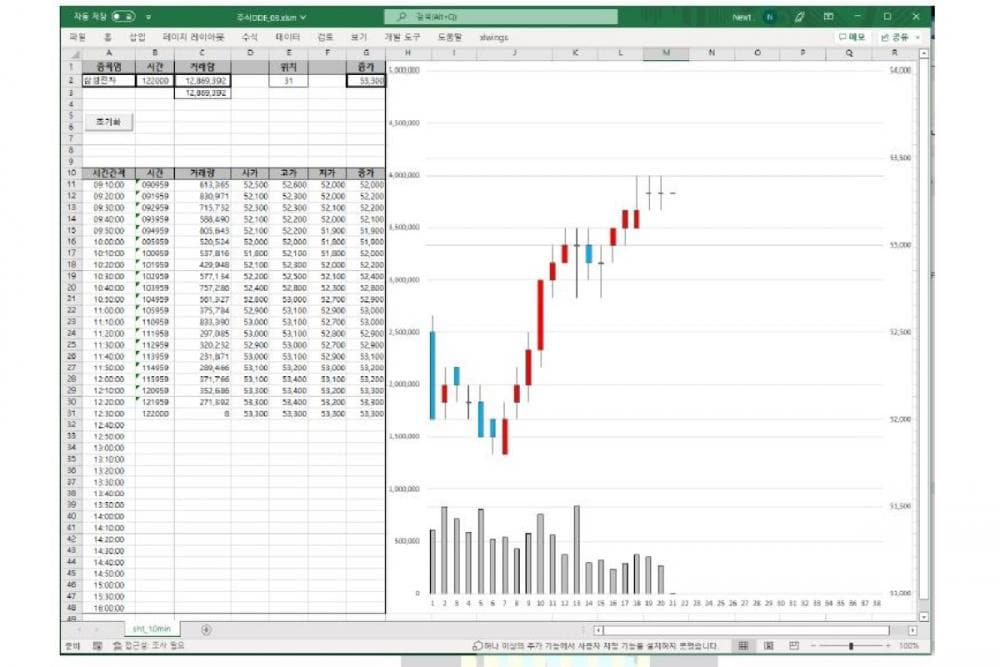Click horizontal scrollbar right arrow
The image size is (1000, 667).
pyautogui.click(x=913, y=631)
